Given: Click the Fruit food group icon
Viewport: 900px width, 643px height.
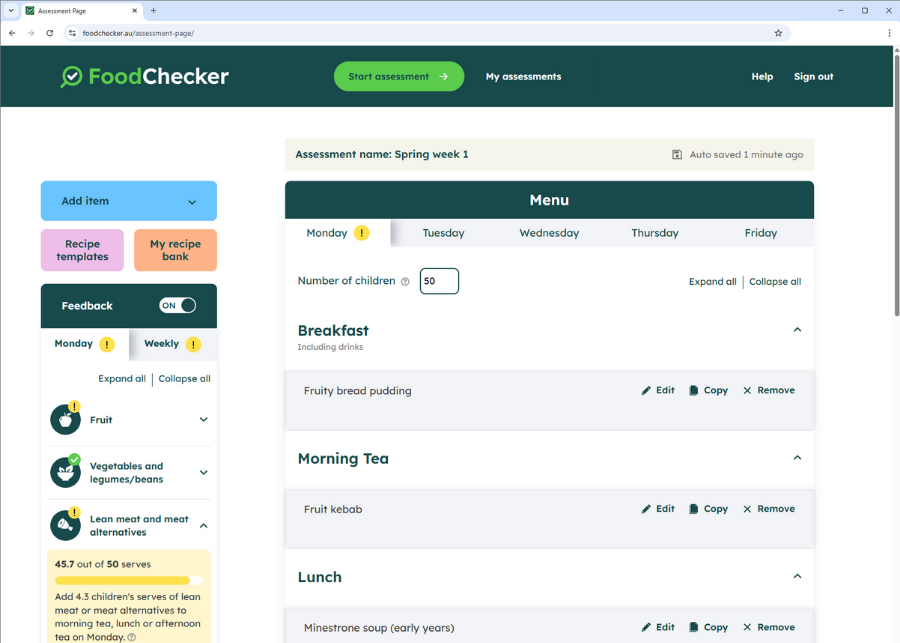Looking at the screenshot, I should click(65, 420).
